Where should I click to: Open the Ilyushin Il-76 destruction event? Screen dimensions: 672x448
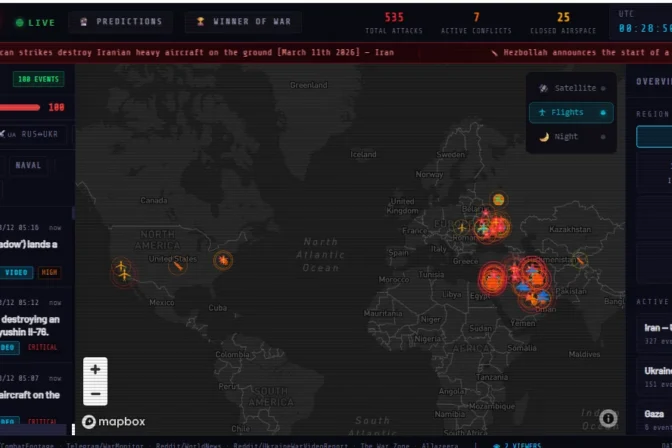coord(36,326)
